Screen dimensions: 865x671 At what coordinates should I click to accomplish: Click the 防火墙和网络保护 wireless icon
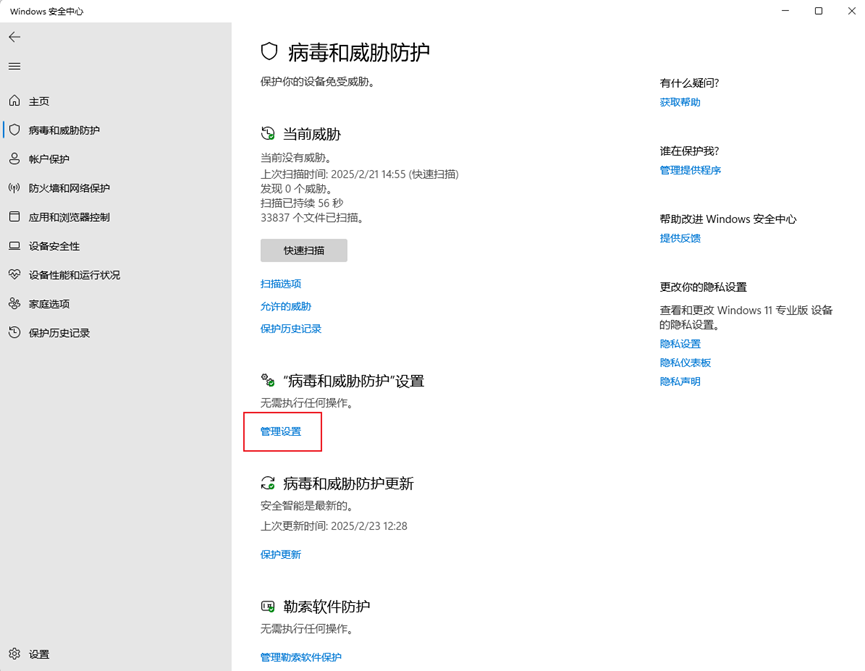tap(14, 188)
